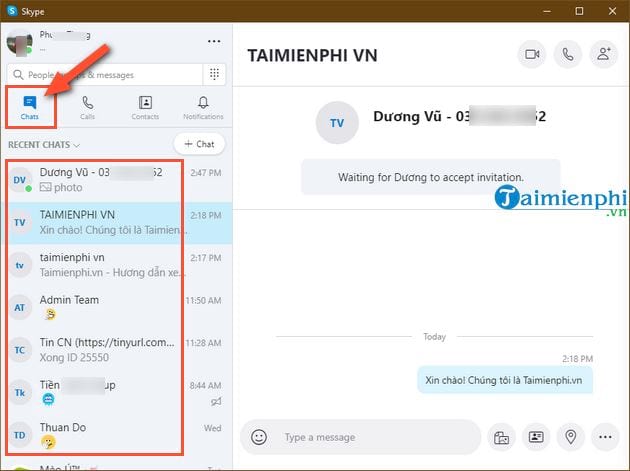Click the muted notification icon on Tiến chat

click(x=216, y=401)
